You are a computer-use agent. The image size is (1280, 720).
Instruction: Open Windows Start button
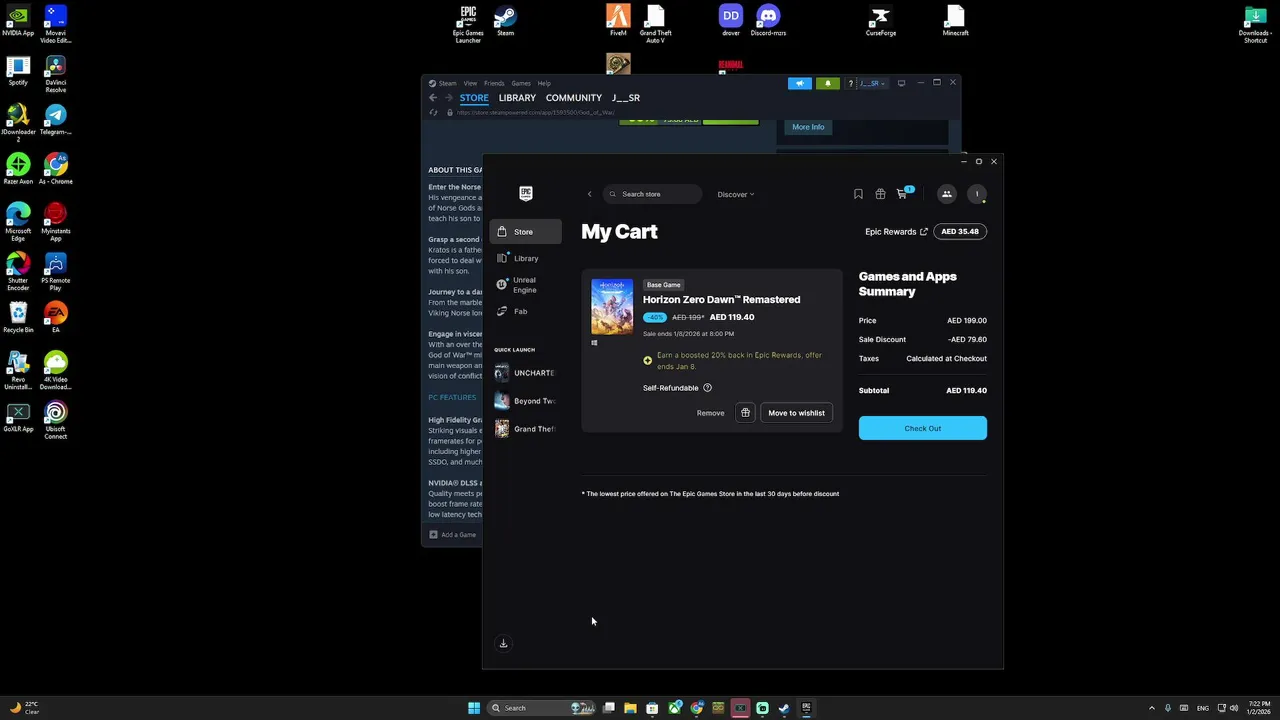pyautogui.click(x=474, y=708)
